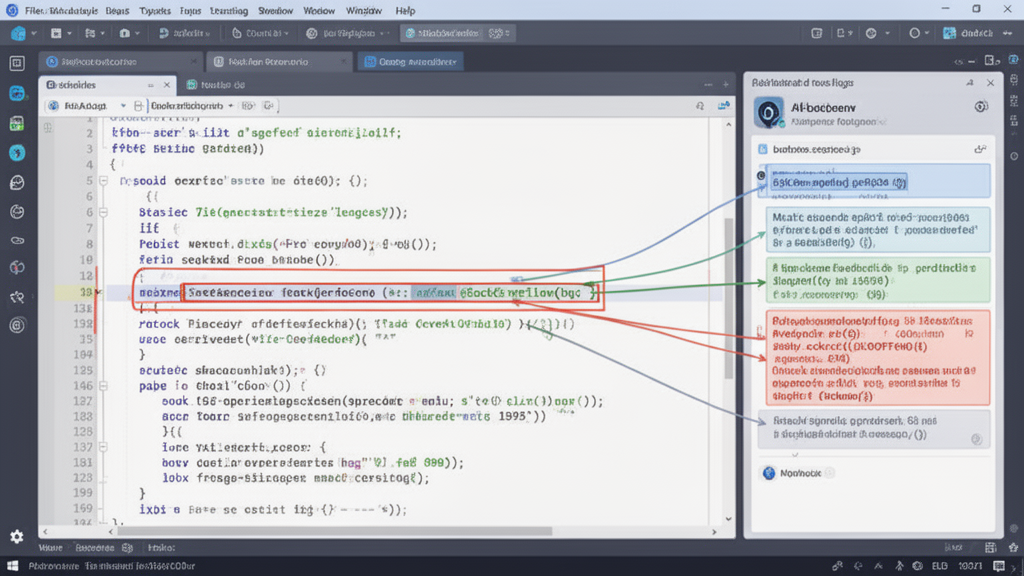Click the 'ELB' language indicator in the taskbar

point(939,566)
